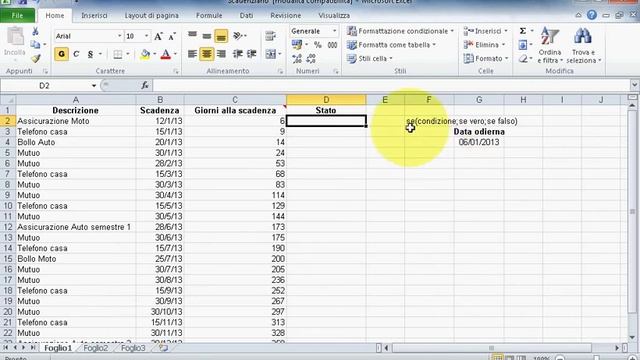Click the Fill down icon
The image size is (640, 360).
(x=523, y=45)
